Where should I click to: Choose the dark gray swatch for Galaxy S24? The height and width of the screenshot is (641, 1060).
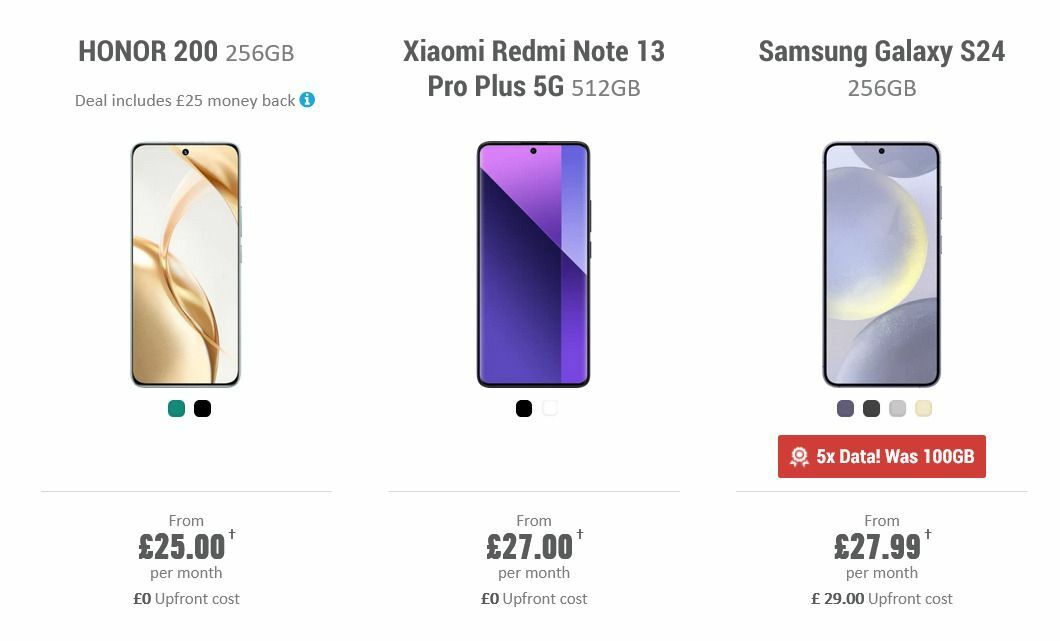pos(870,408)
